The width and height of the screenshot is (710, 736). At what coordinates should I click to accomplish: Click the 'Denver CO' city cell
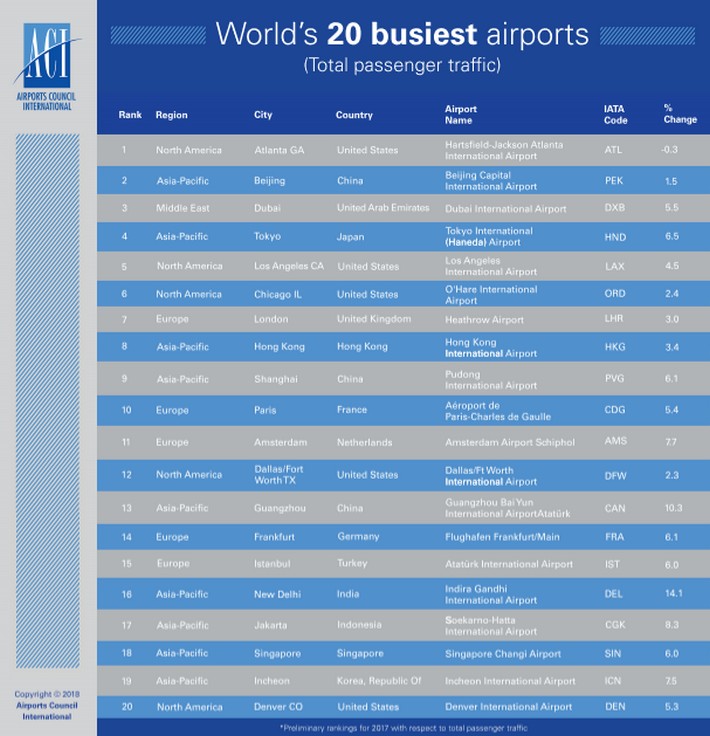(278, 707)
